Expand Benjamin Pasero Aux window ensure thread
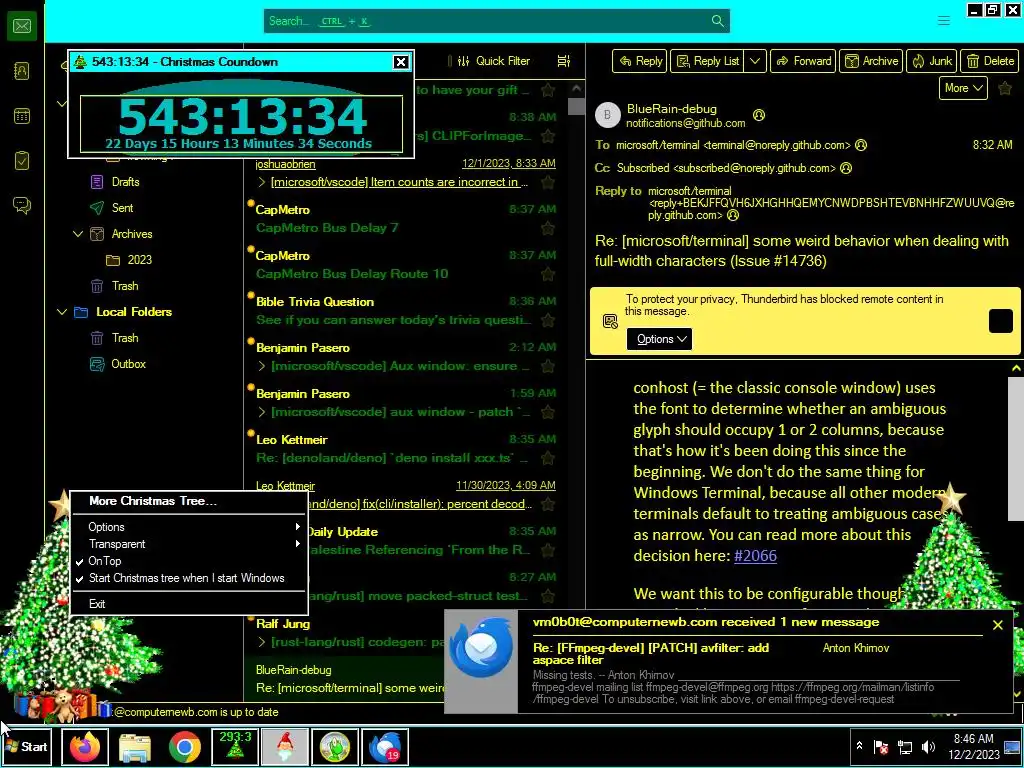Viewport: 1024px width, 768px height. pos(261,366)
